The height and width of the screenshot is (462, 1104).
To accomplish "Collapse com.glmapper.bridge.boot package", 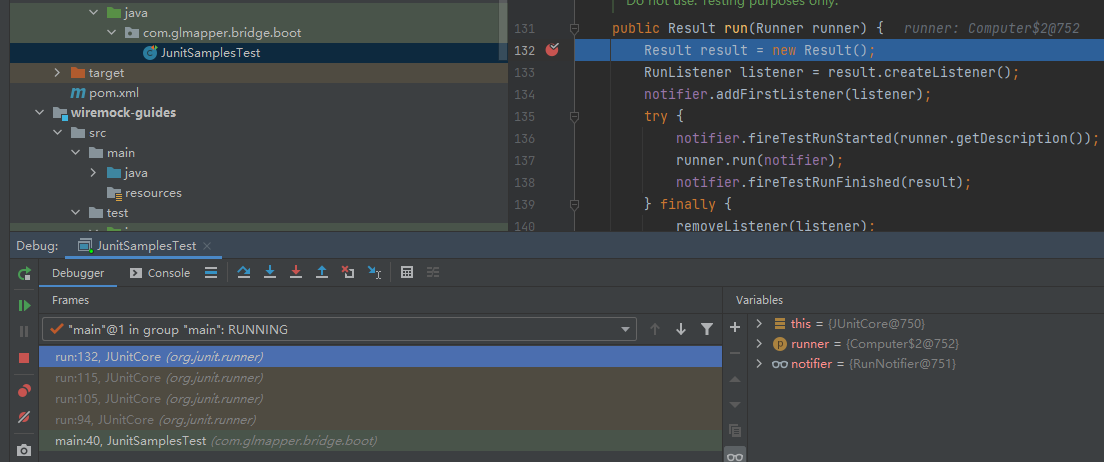I will coord(112,32).
